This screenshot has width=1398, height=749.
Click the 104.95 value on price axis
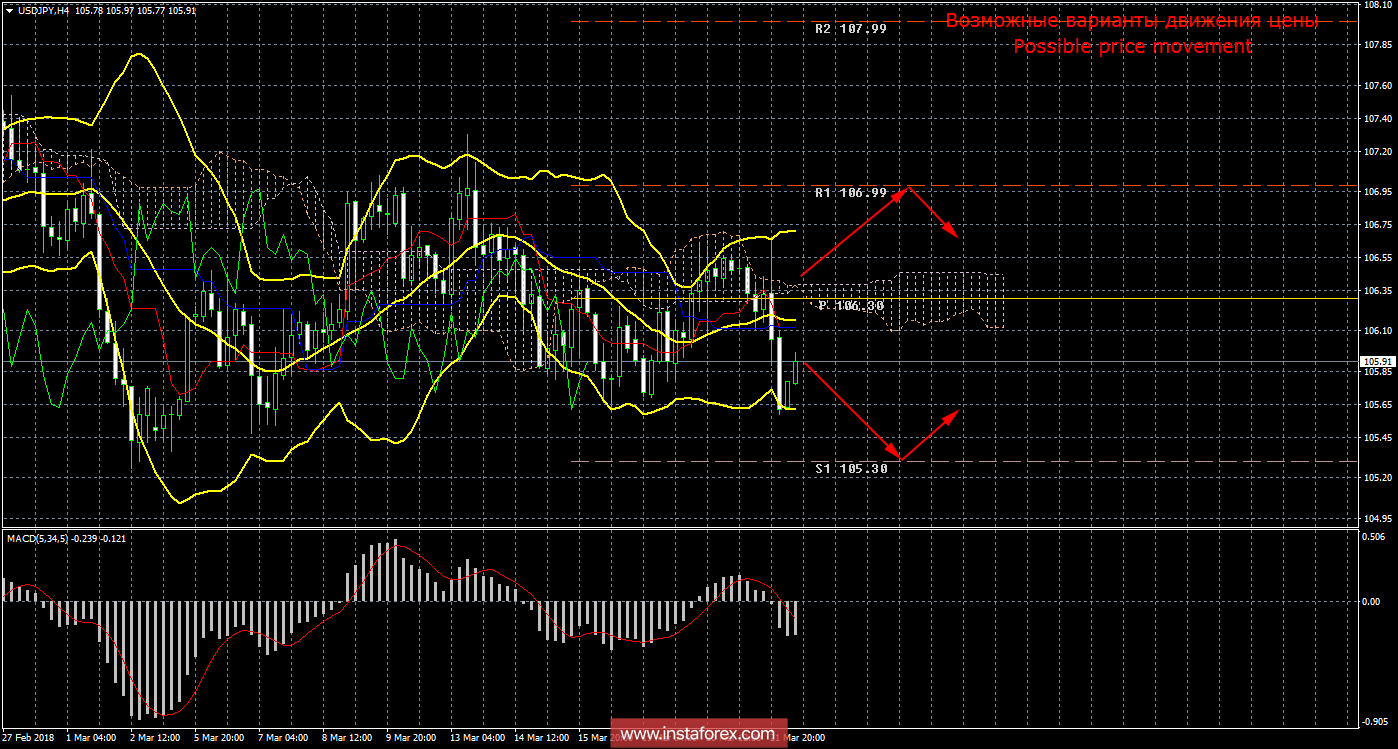click(x=1378, y=518)
